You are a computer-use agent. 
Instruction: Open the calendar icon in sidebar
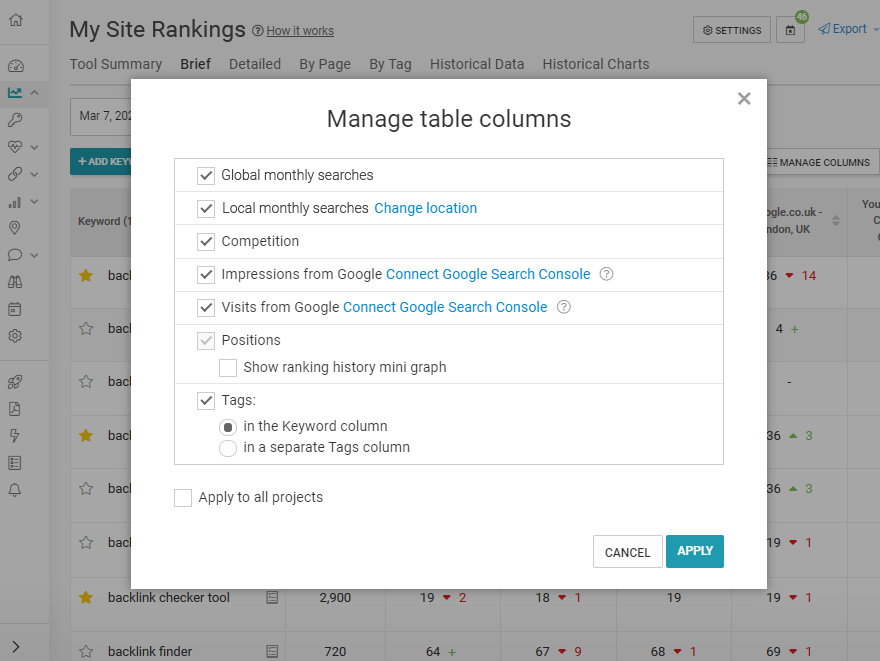(15, 309)
